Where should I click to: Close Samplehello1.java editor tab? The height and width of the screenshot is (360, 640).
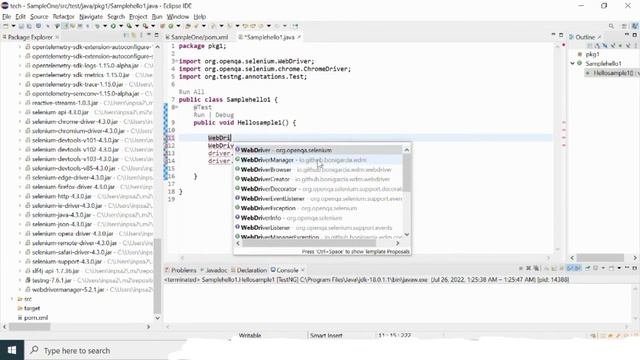coord(299,37)
